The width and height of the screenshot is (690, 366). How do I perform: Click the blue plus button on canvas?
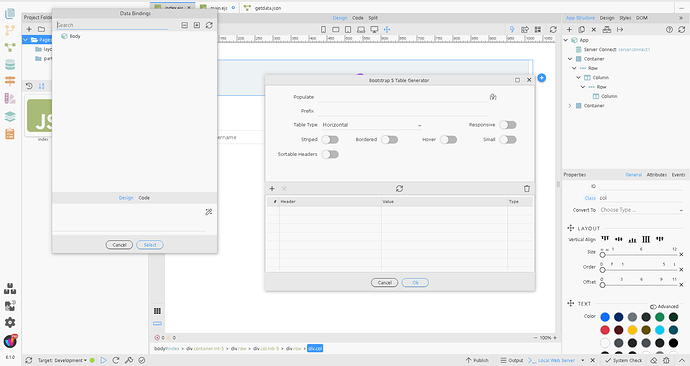(x=542, y=78)
